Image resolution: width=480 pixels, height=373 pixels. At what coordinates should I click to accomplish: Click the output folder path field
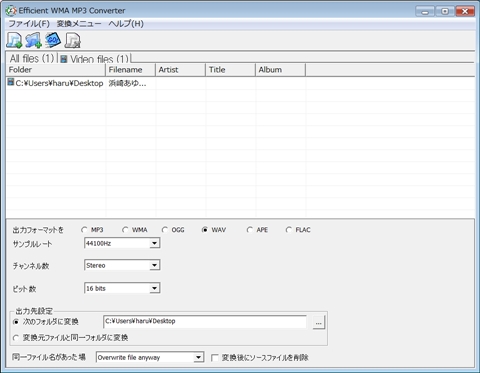(x=205, y=321)
